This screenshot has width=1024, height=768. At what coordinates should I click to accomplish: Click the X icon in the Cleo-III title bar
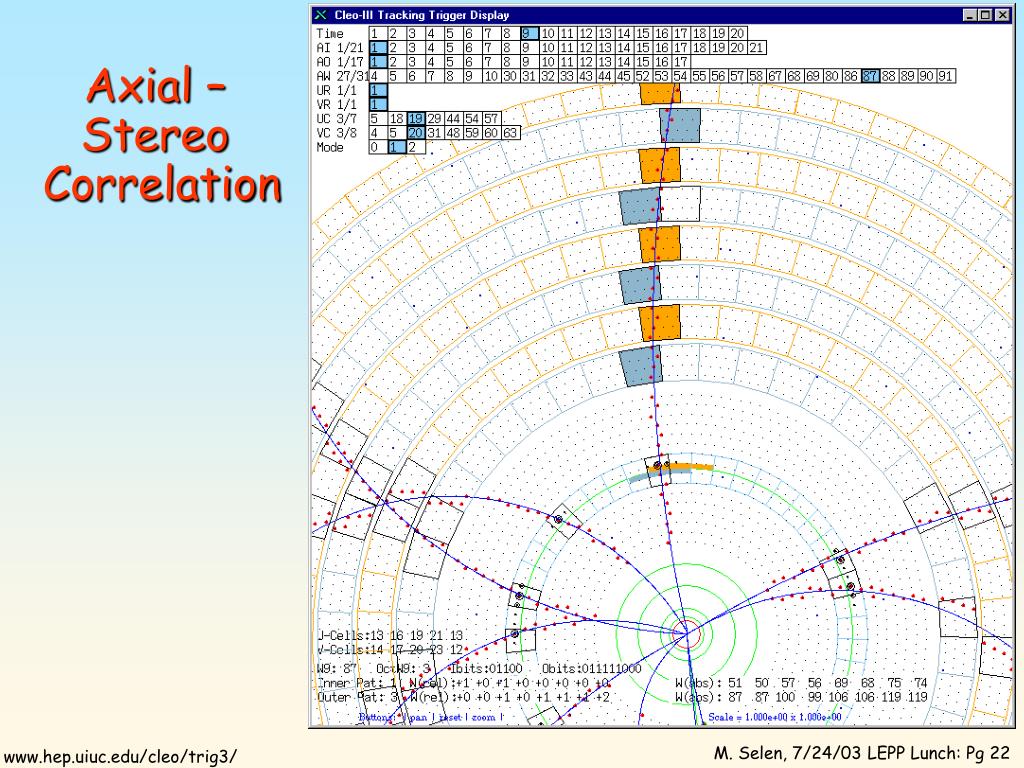[x=320, y=15]
